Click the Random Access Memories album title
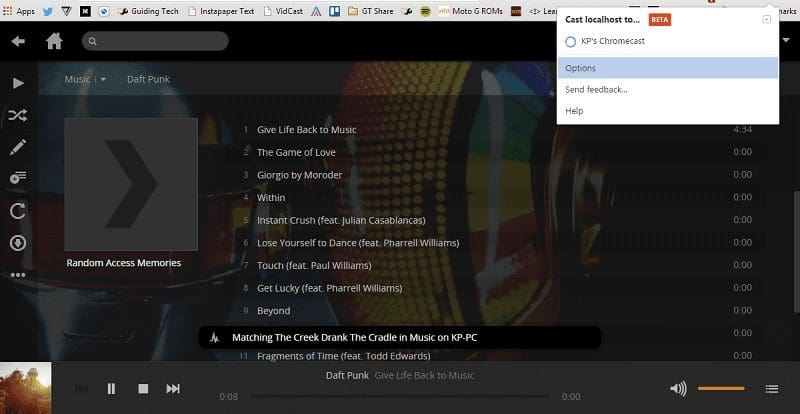The width and height of the screenshot is (800, 414). pos(123,263)
